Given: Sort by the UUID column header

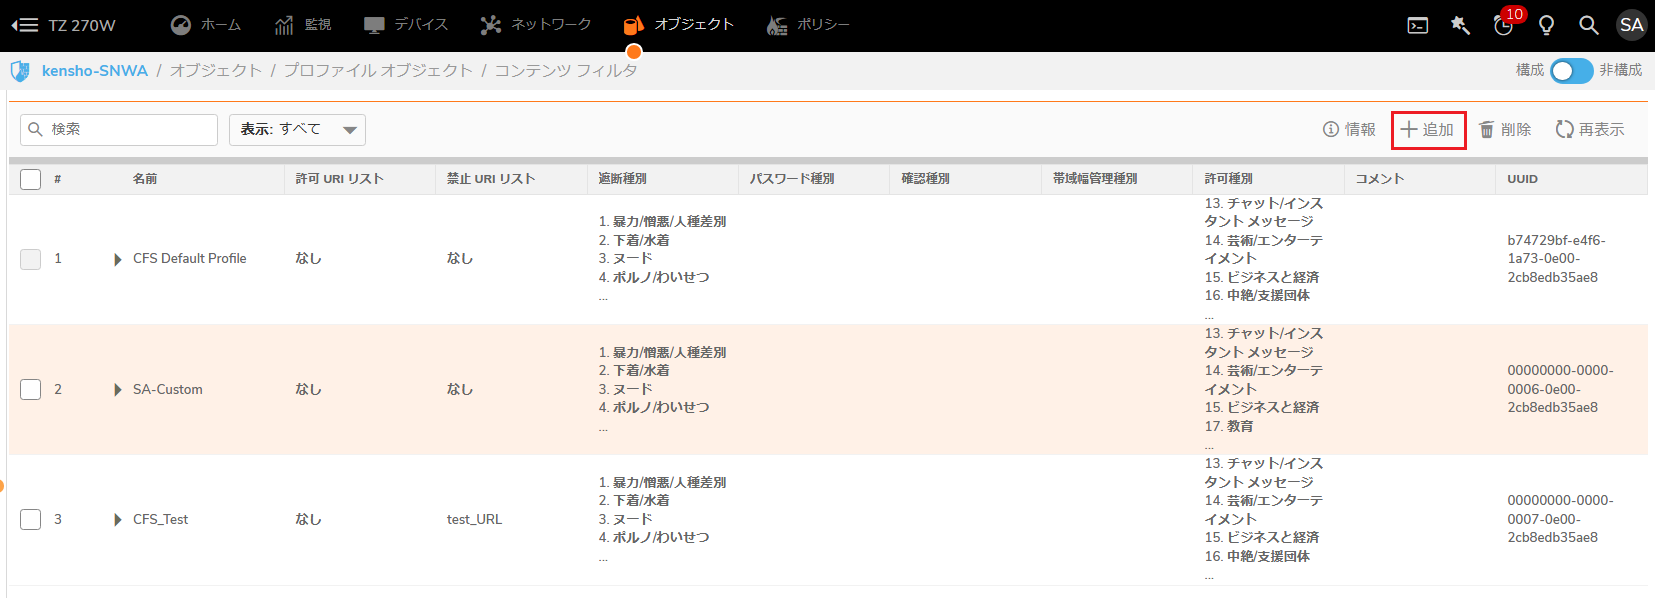Looking at the screenshot, I should tap(1523, 179).
